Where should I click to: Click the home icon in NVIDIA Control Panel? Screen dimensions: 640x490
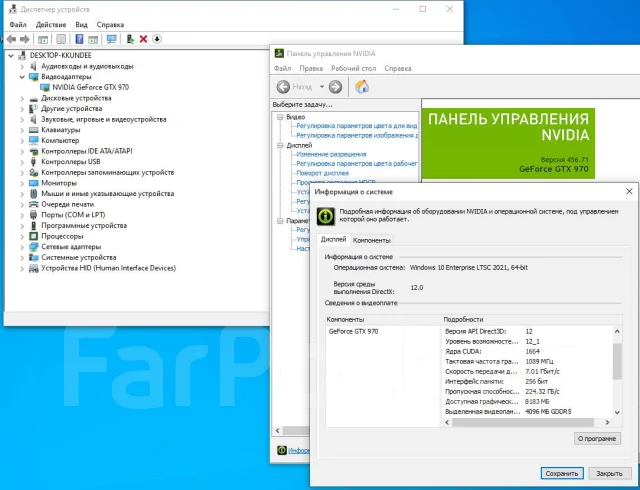(x=362, y=87)
